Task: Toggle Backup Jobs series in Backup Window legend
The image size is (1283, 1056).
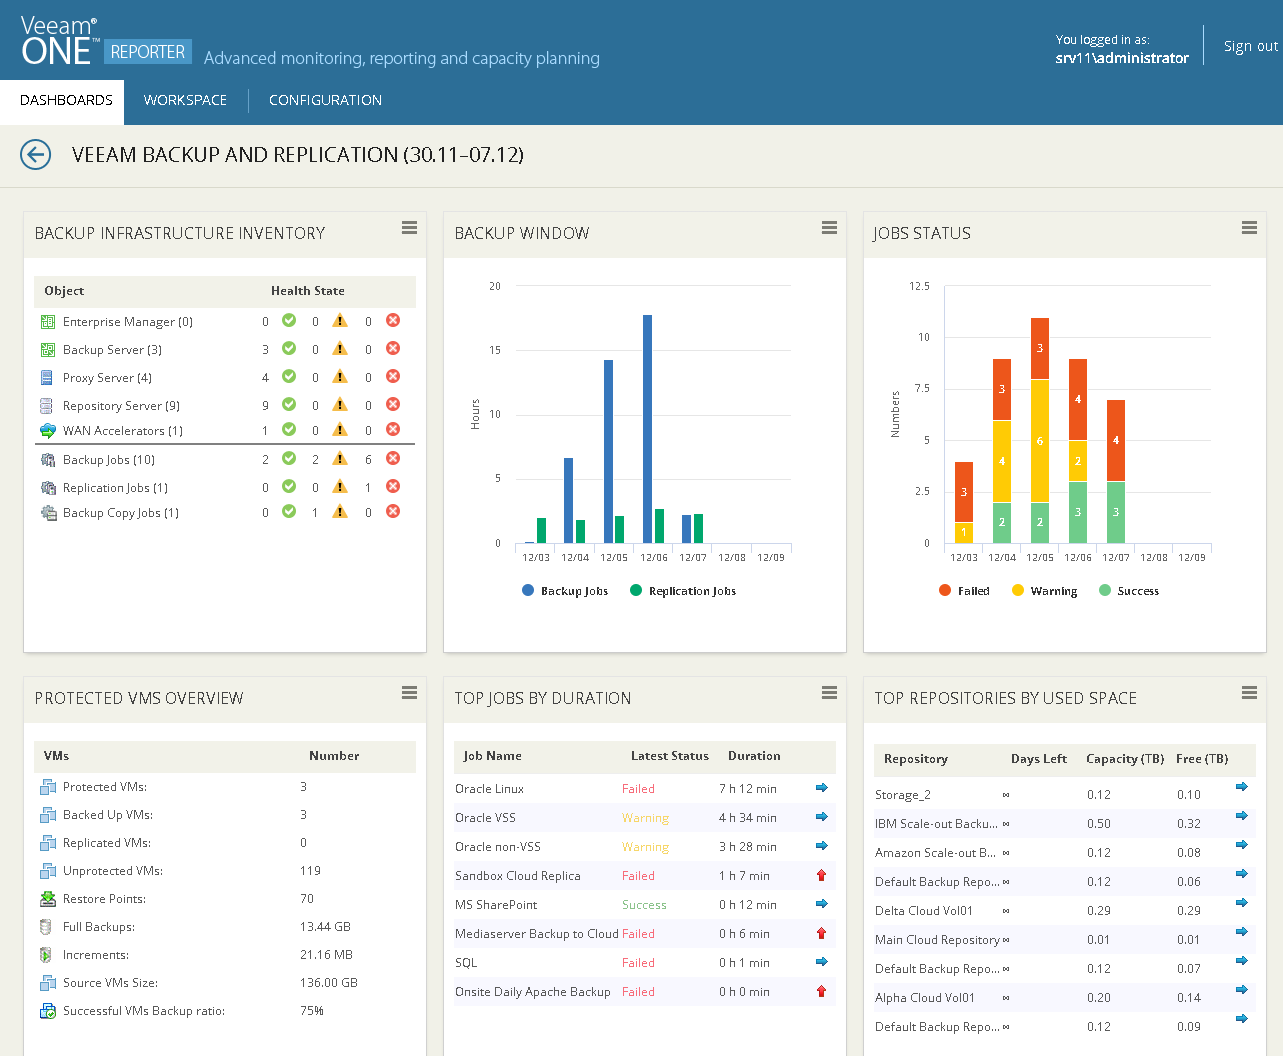Action: [565, 591]
